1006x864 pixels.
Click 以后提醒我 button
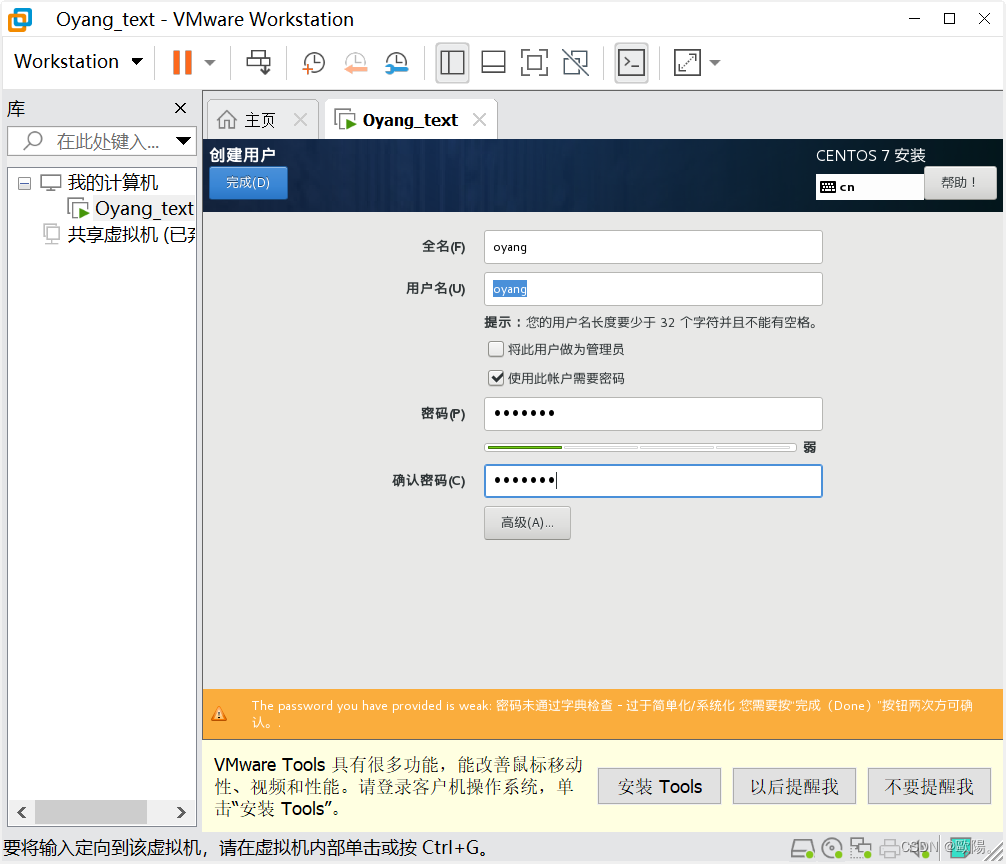[794, 786]
